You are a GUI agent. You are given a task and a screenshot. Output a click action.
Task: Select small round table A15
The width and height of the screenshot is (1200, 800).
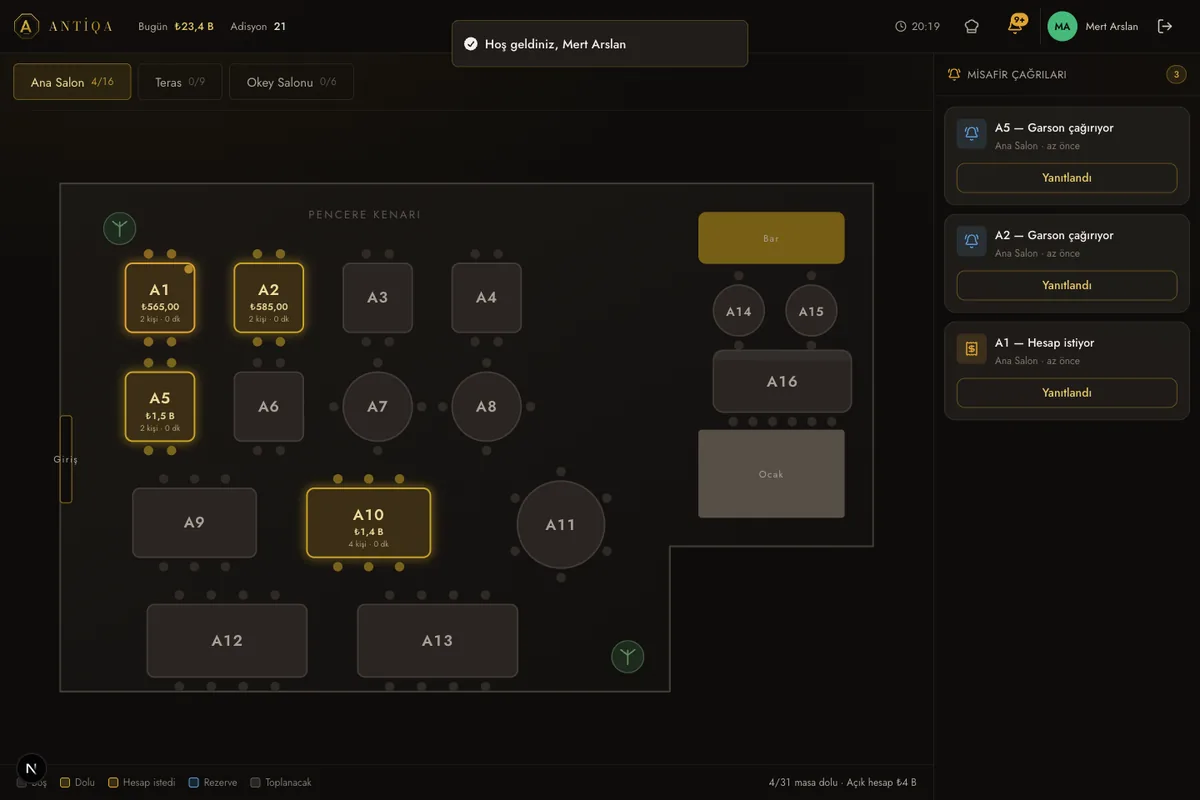[811, 311]
